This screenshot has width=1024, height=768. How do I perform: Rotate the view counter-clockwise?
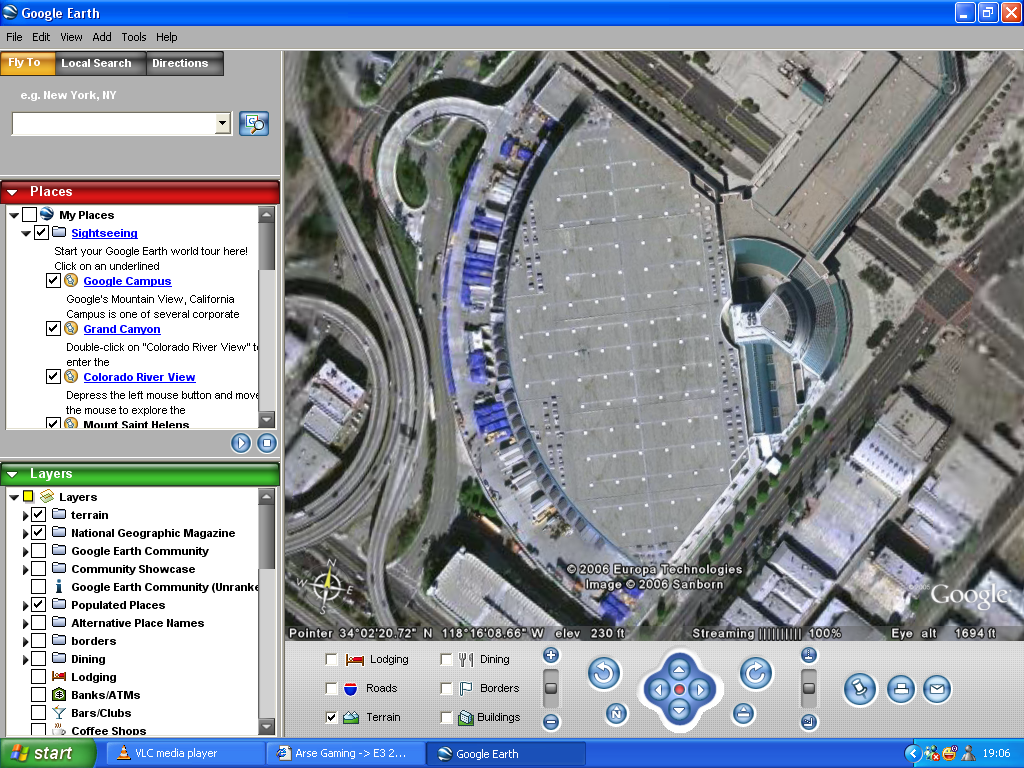point(604,674)
